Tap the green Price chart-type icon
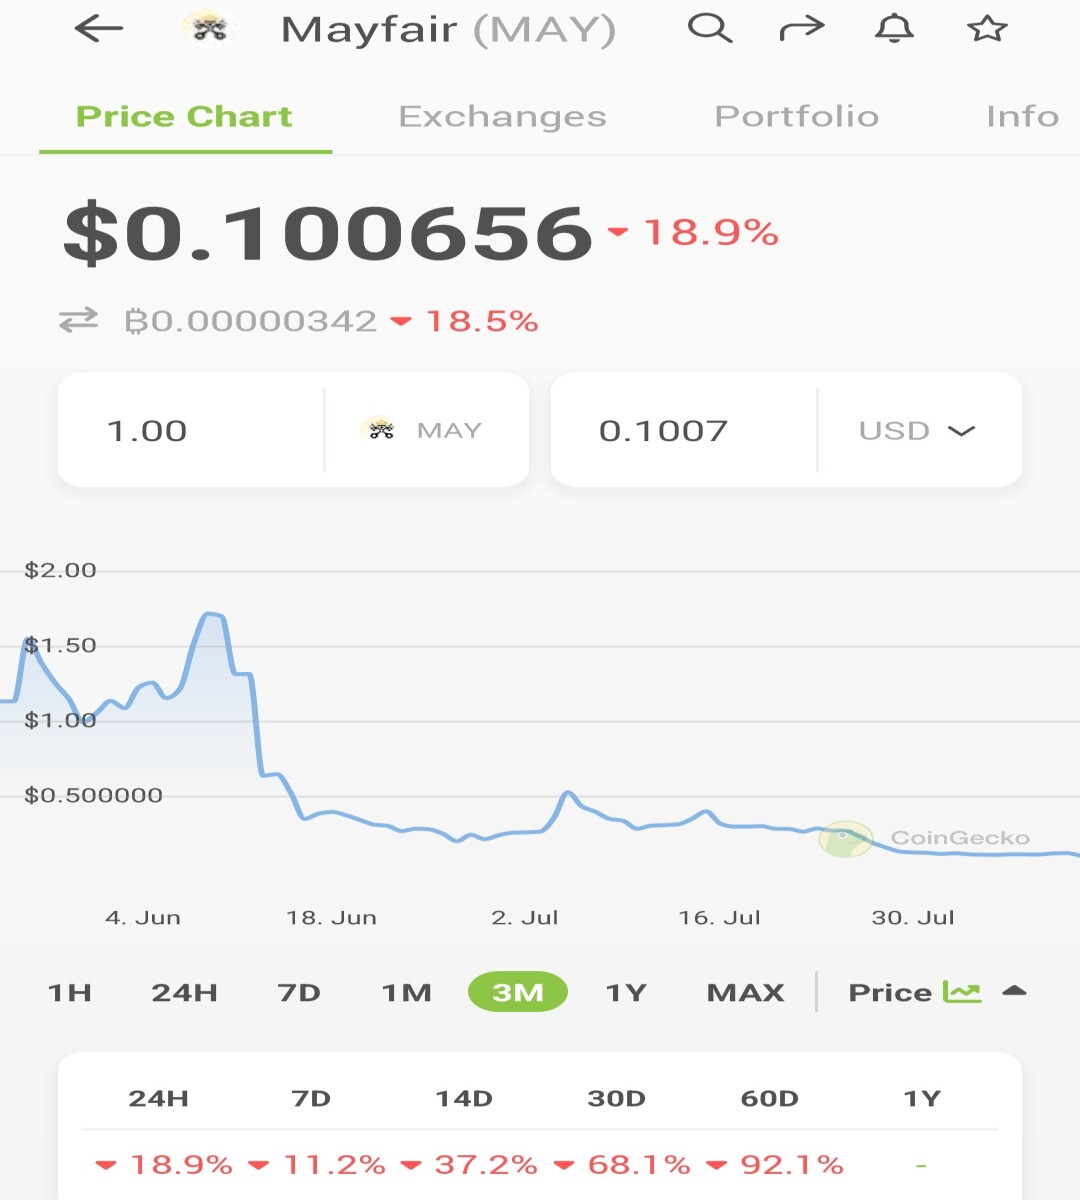Screen dimensions: 1080x1200 click(962, 991)
